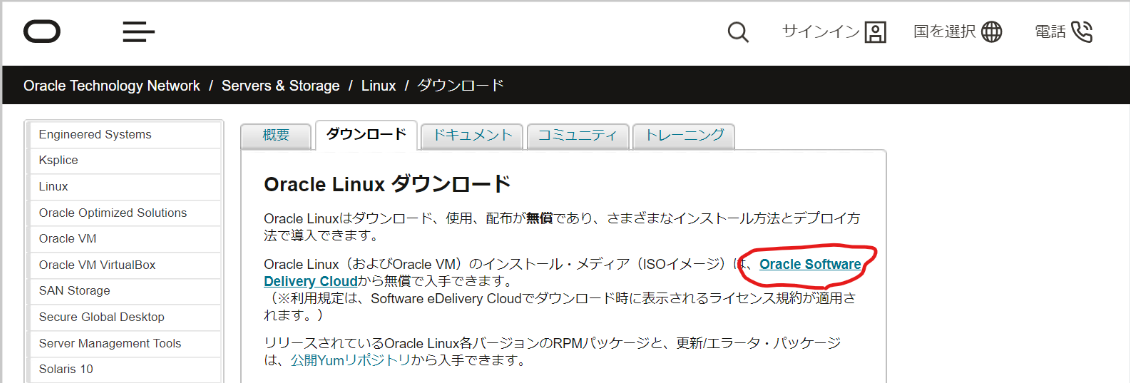Select the ダウンロード tab

tap(366, 135)
